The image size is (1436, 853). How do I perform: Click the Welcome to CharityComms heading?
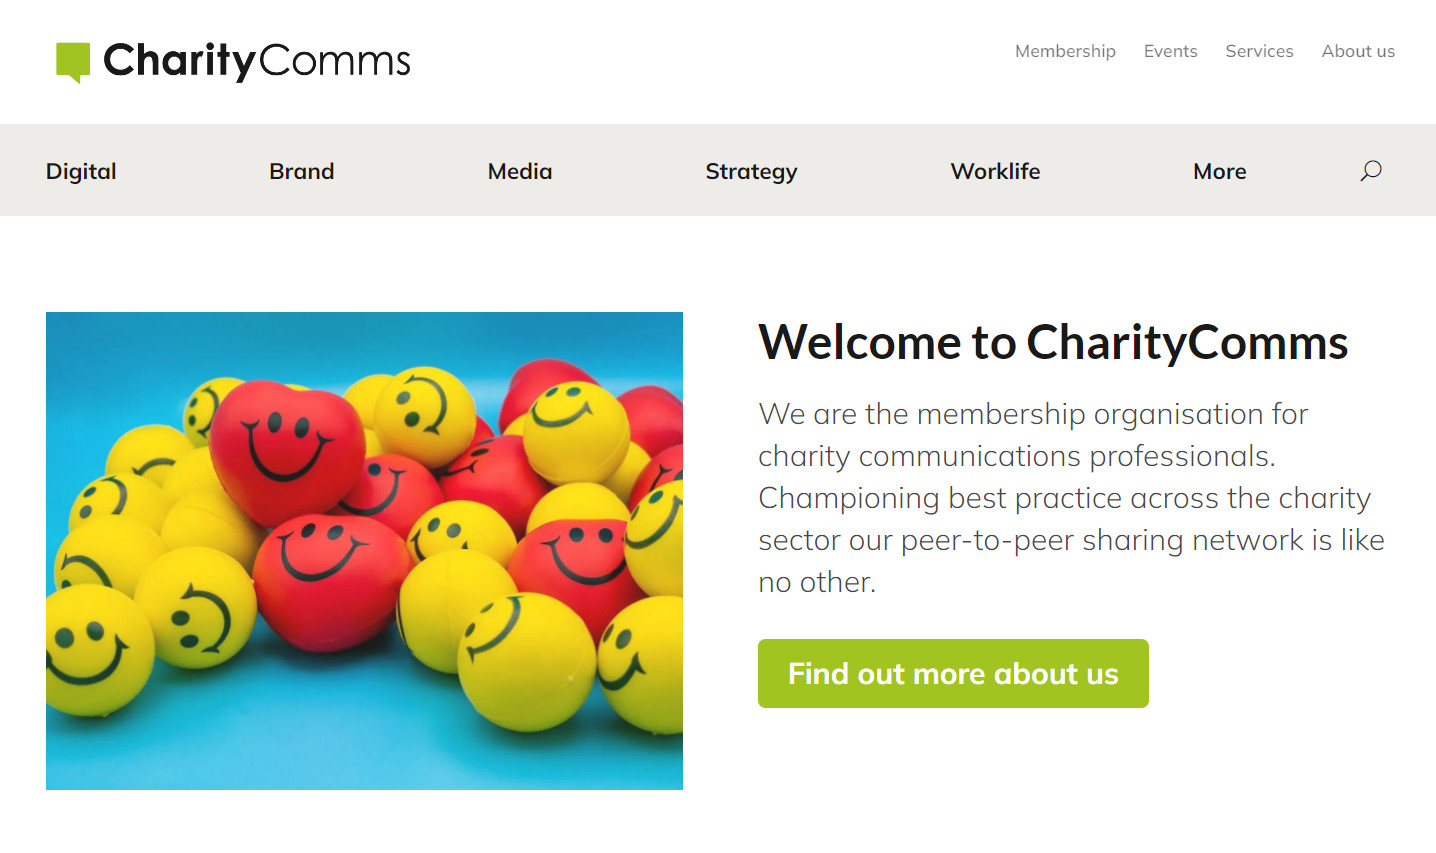point(1053,342)
